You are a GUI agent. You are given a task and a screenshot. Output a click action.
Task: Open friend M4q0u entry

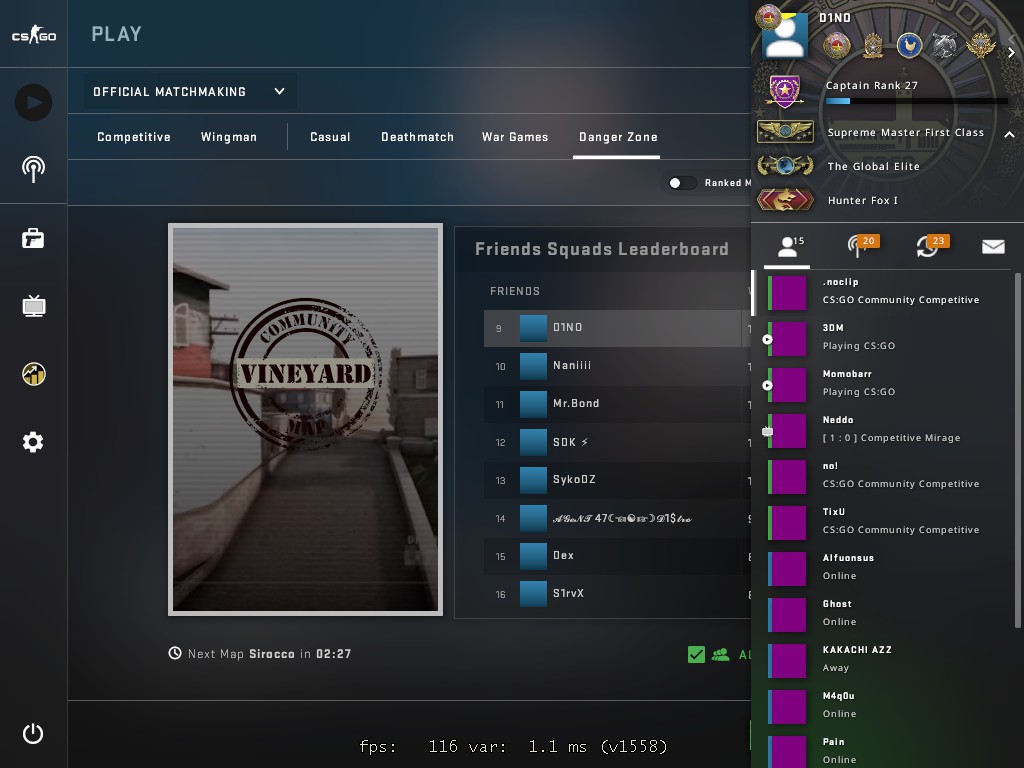coord(883,705)
